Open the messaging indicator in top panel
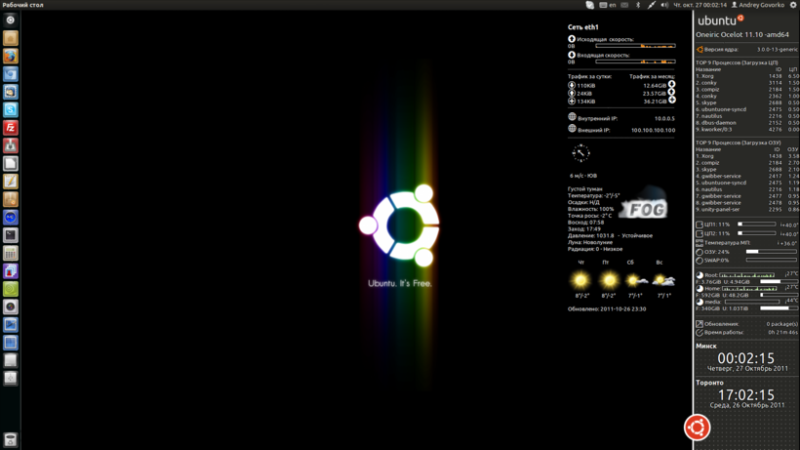Viewport: 800px width, 450px height. pos(590,5)
